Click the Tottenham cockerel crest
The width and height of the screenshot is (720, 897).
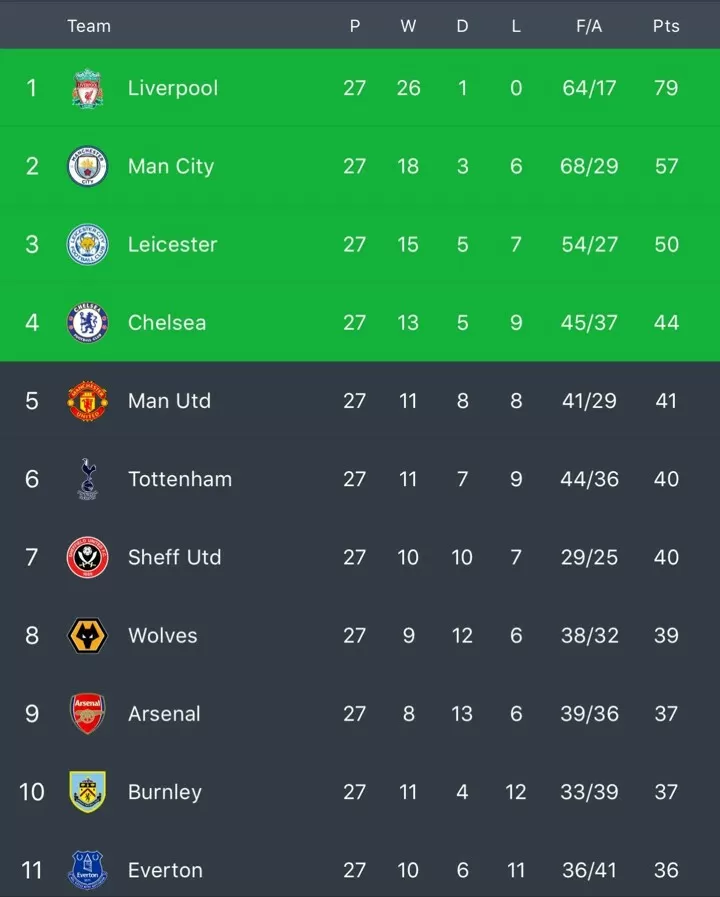(87, 479)
